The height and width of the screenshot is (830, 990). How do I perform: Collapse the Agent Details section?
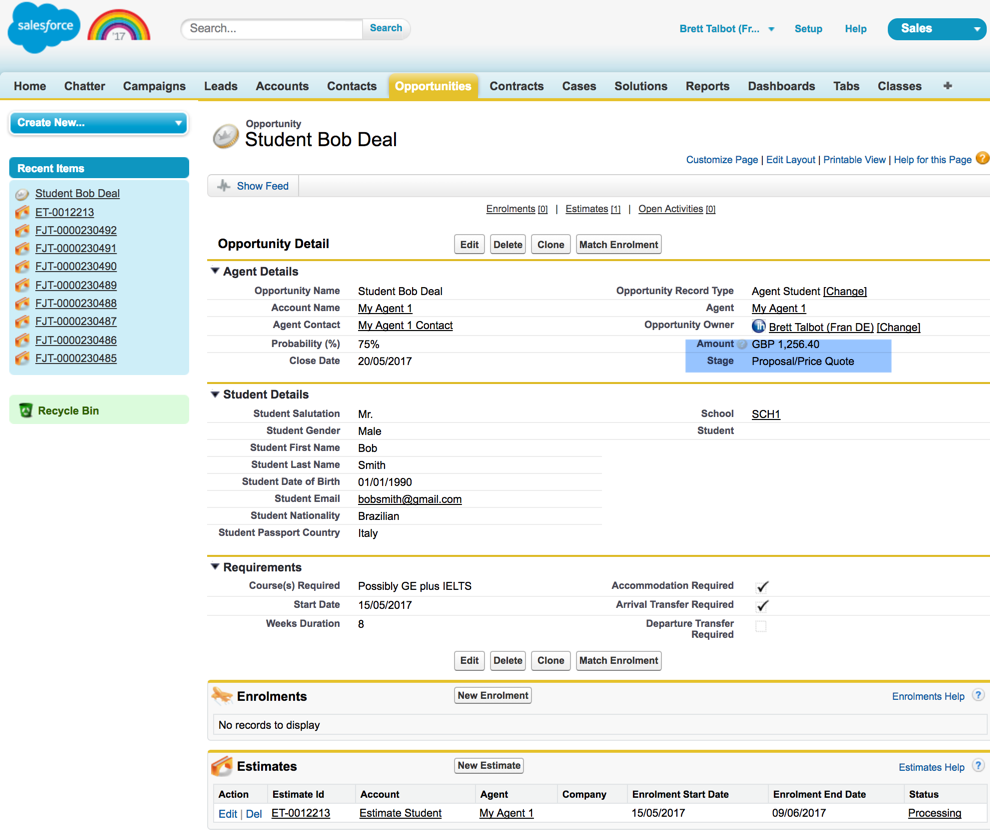coord(215,272)
